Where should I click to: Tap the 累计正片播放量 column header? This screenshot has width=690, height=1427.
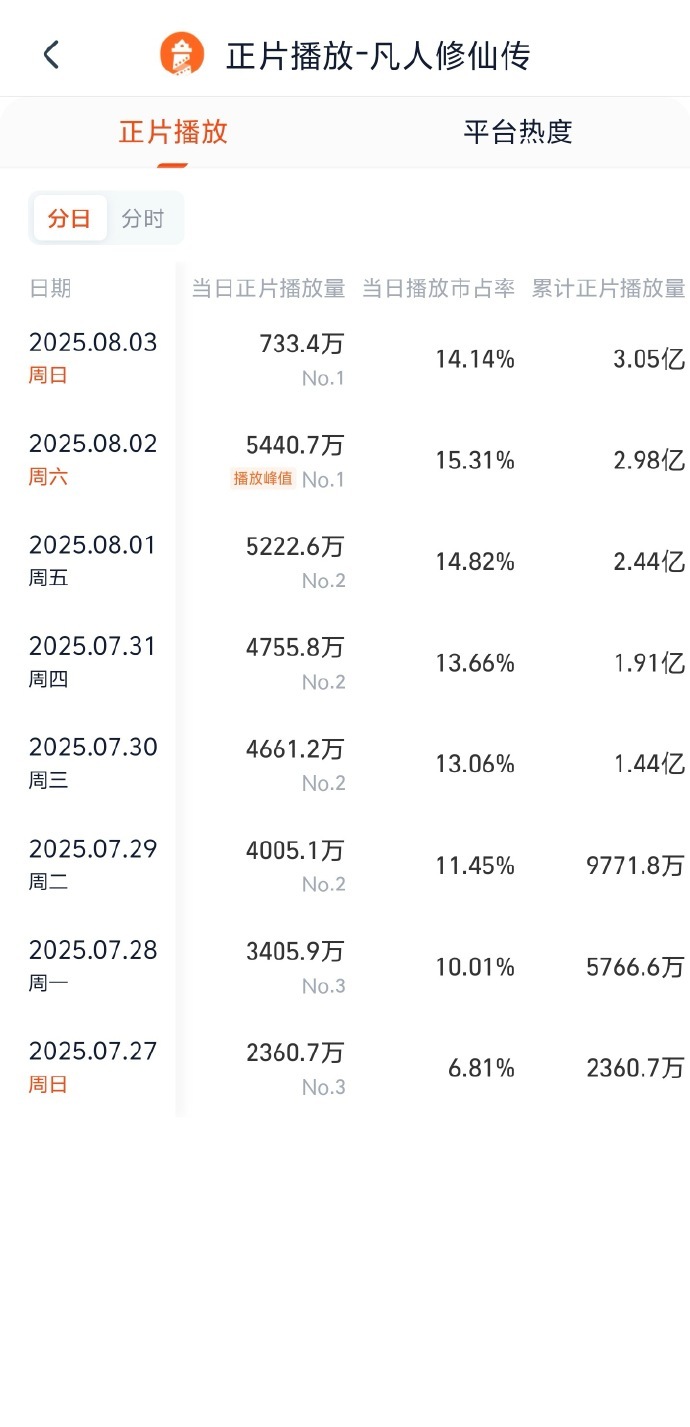608,289
